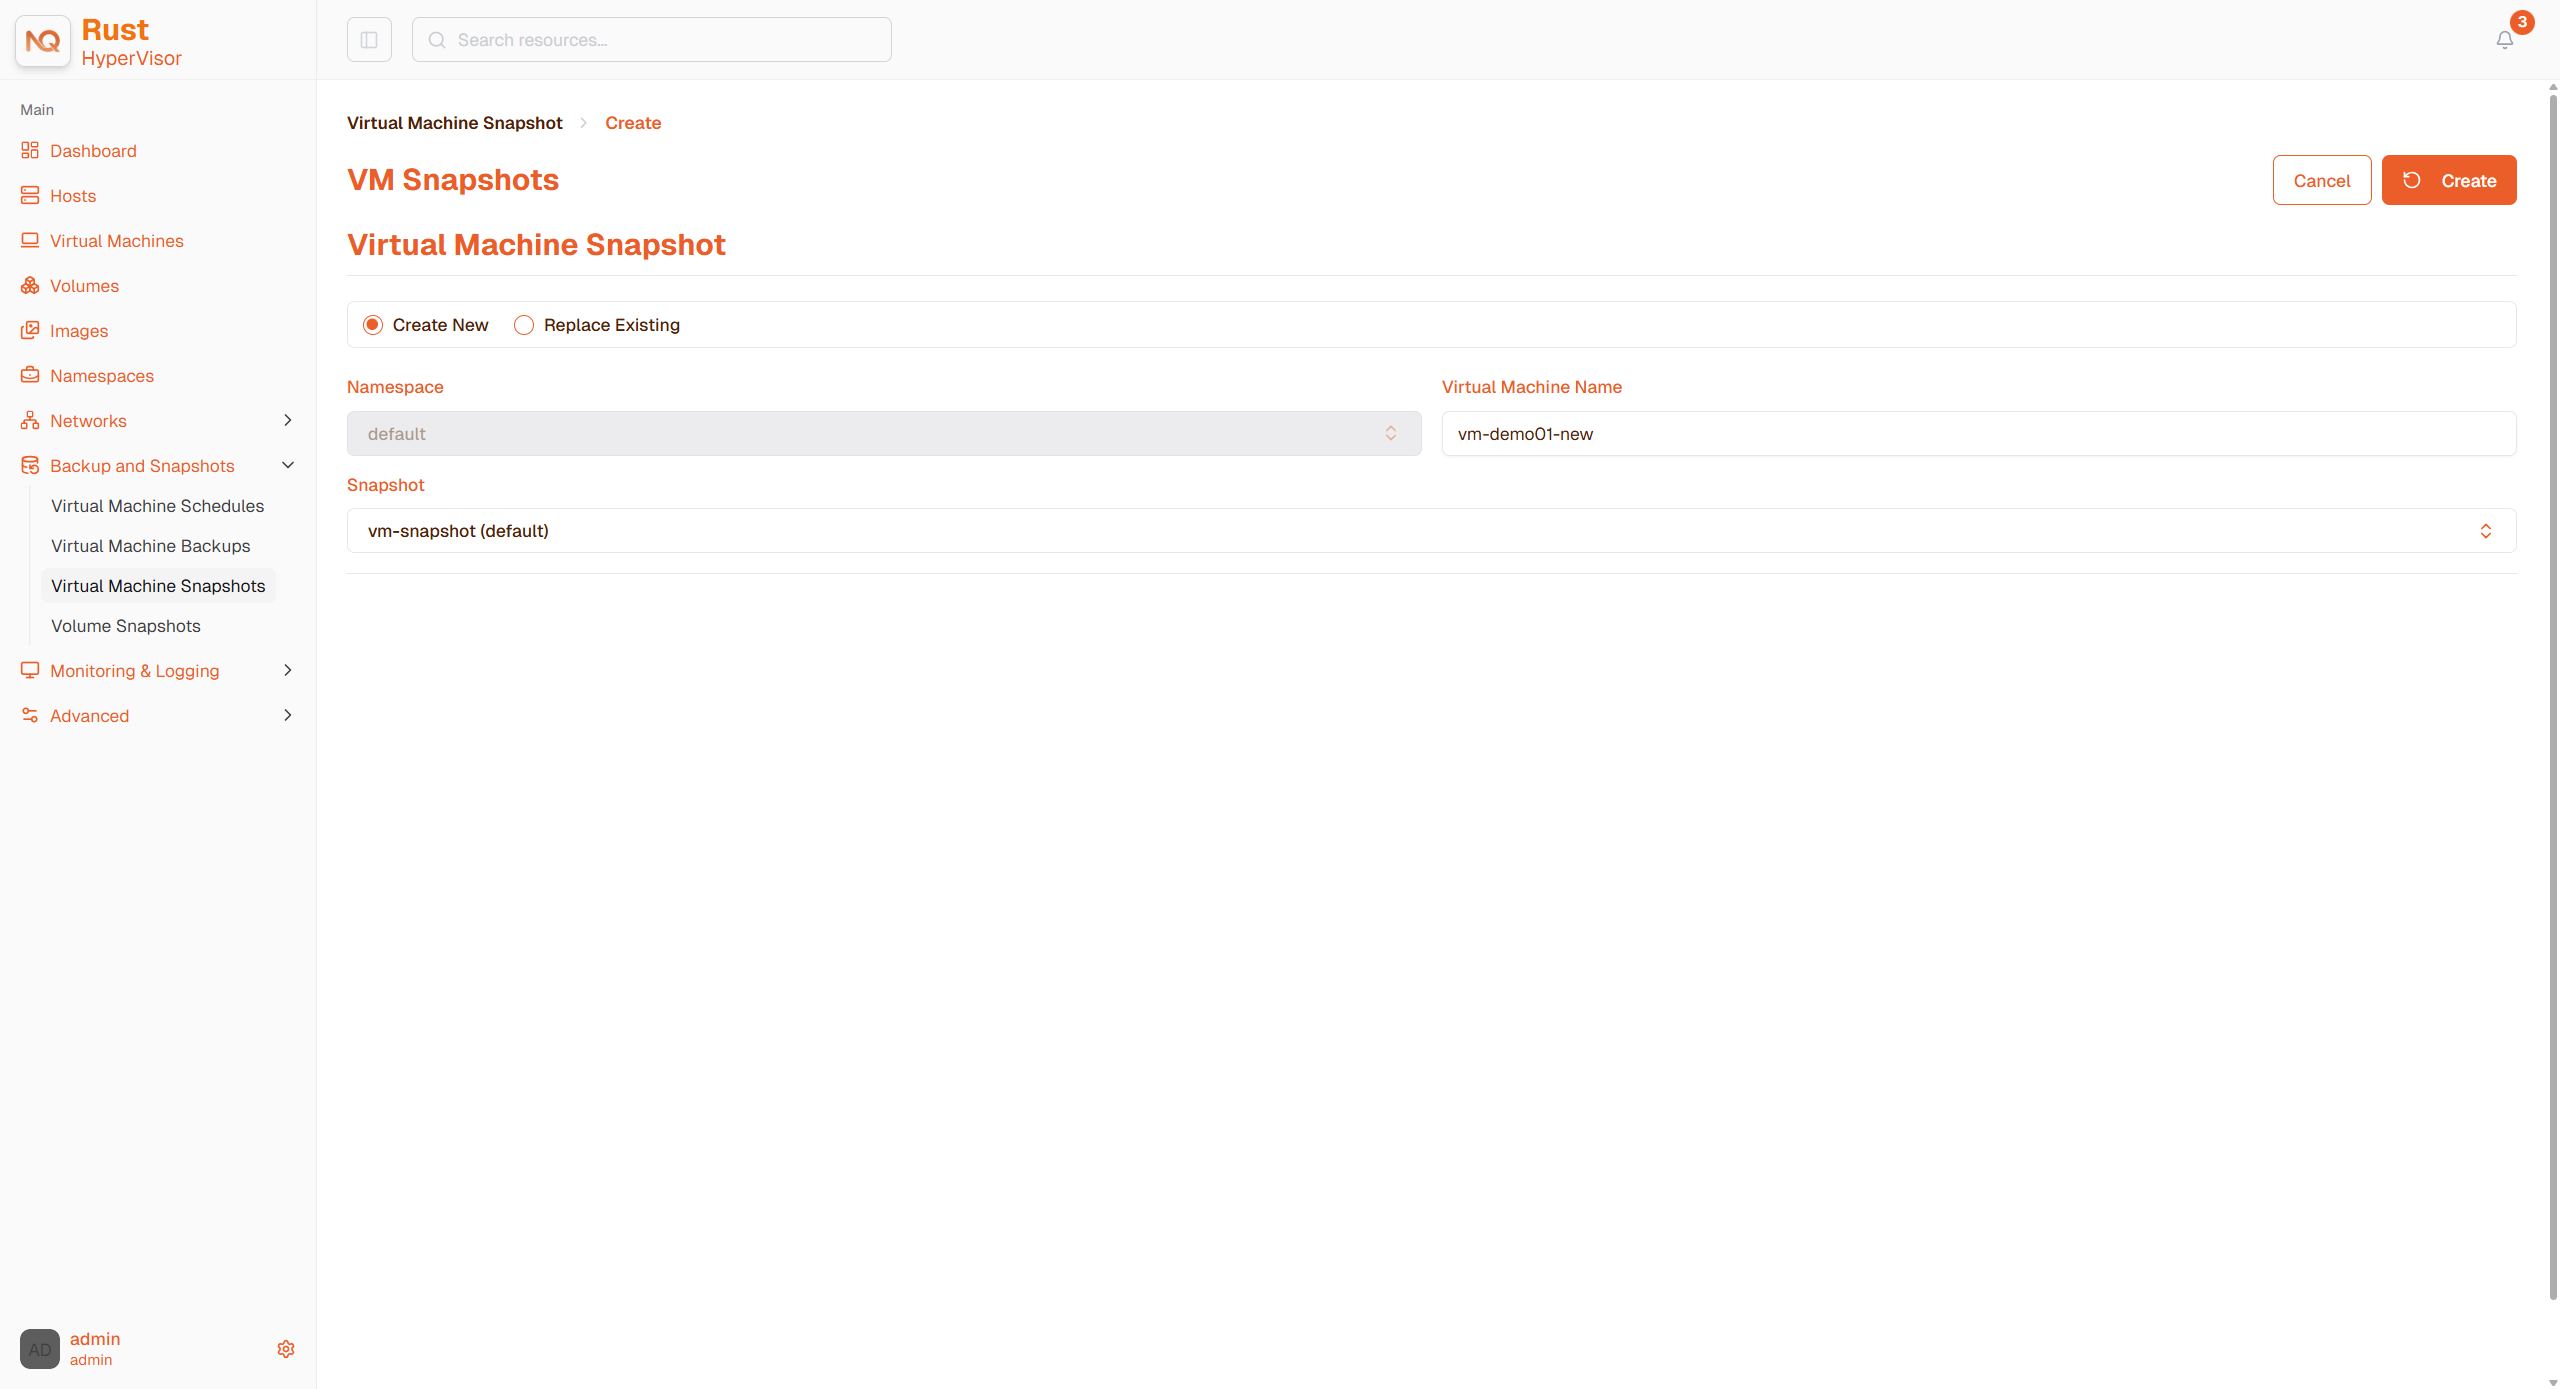Click the Monitoring & Logging monitor icon
Image resolution: width=2560 pixels, height=1389 pixels.
(30, 670)
